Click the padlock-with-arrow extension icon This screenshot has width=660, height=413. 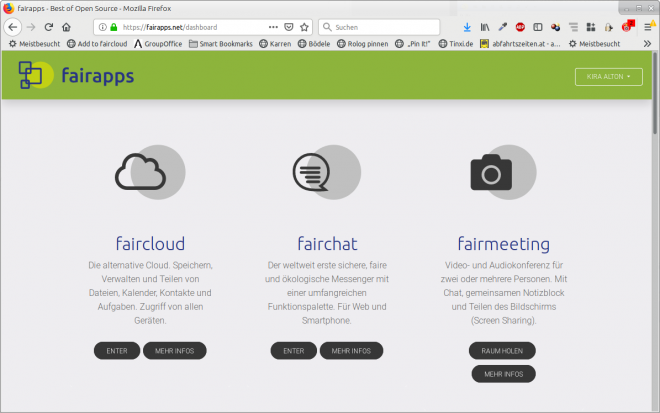(x=609, y=27)
